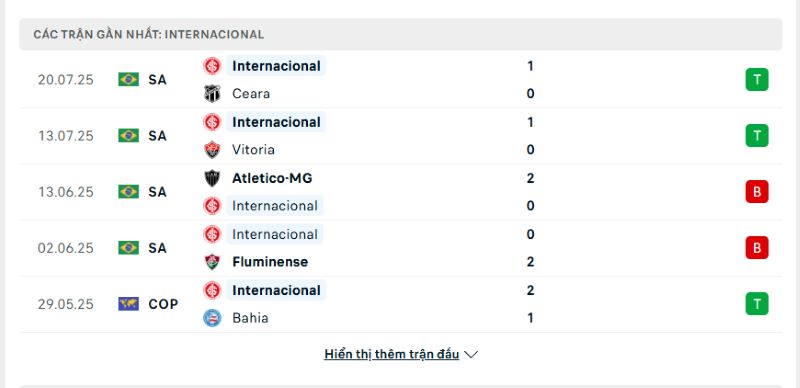
Task: Click the COP world flag icon
Action: pyautogui.click(x=129, y=304)
